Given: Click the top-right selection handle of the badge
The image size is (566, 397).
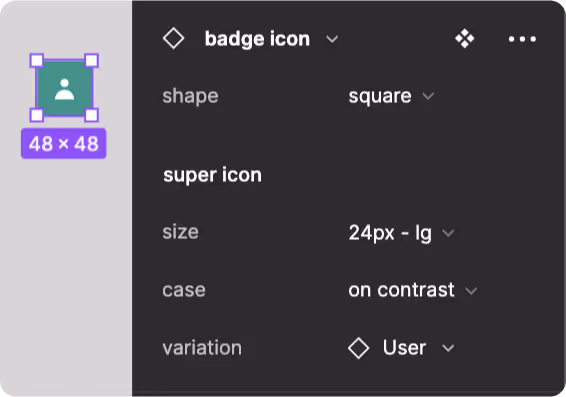Looking at the screenshot, I should click(91, 61).
